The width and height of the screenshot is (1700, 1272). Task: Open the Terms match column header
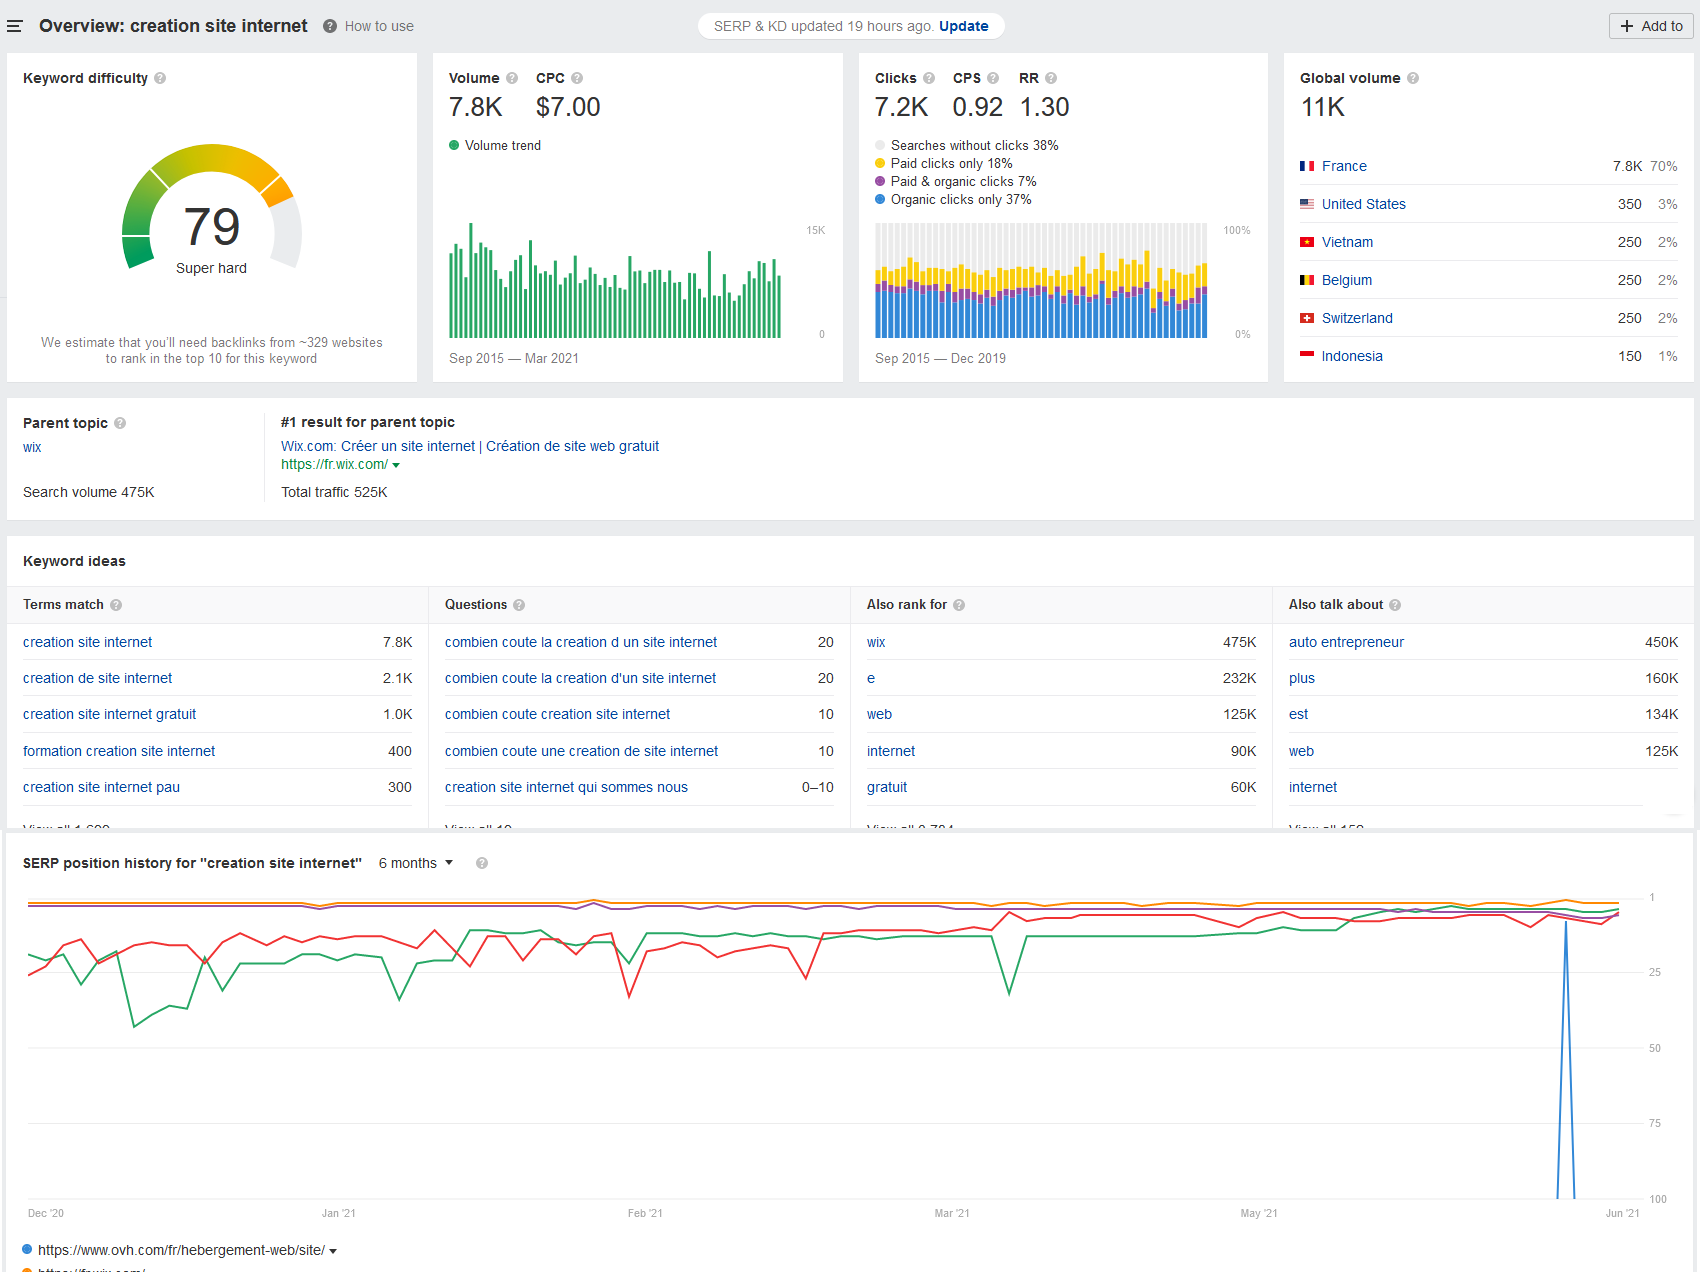pos(63,605)
